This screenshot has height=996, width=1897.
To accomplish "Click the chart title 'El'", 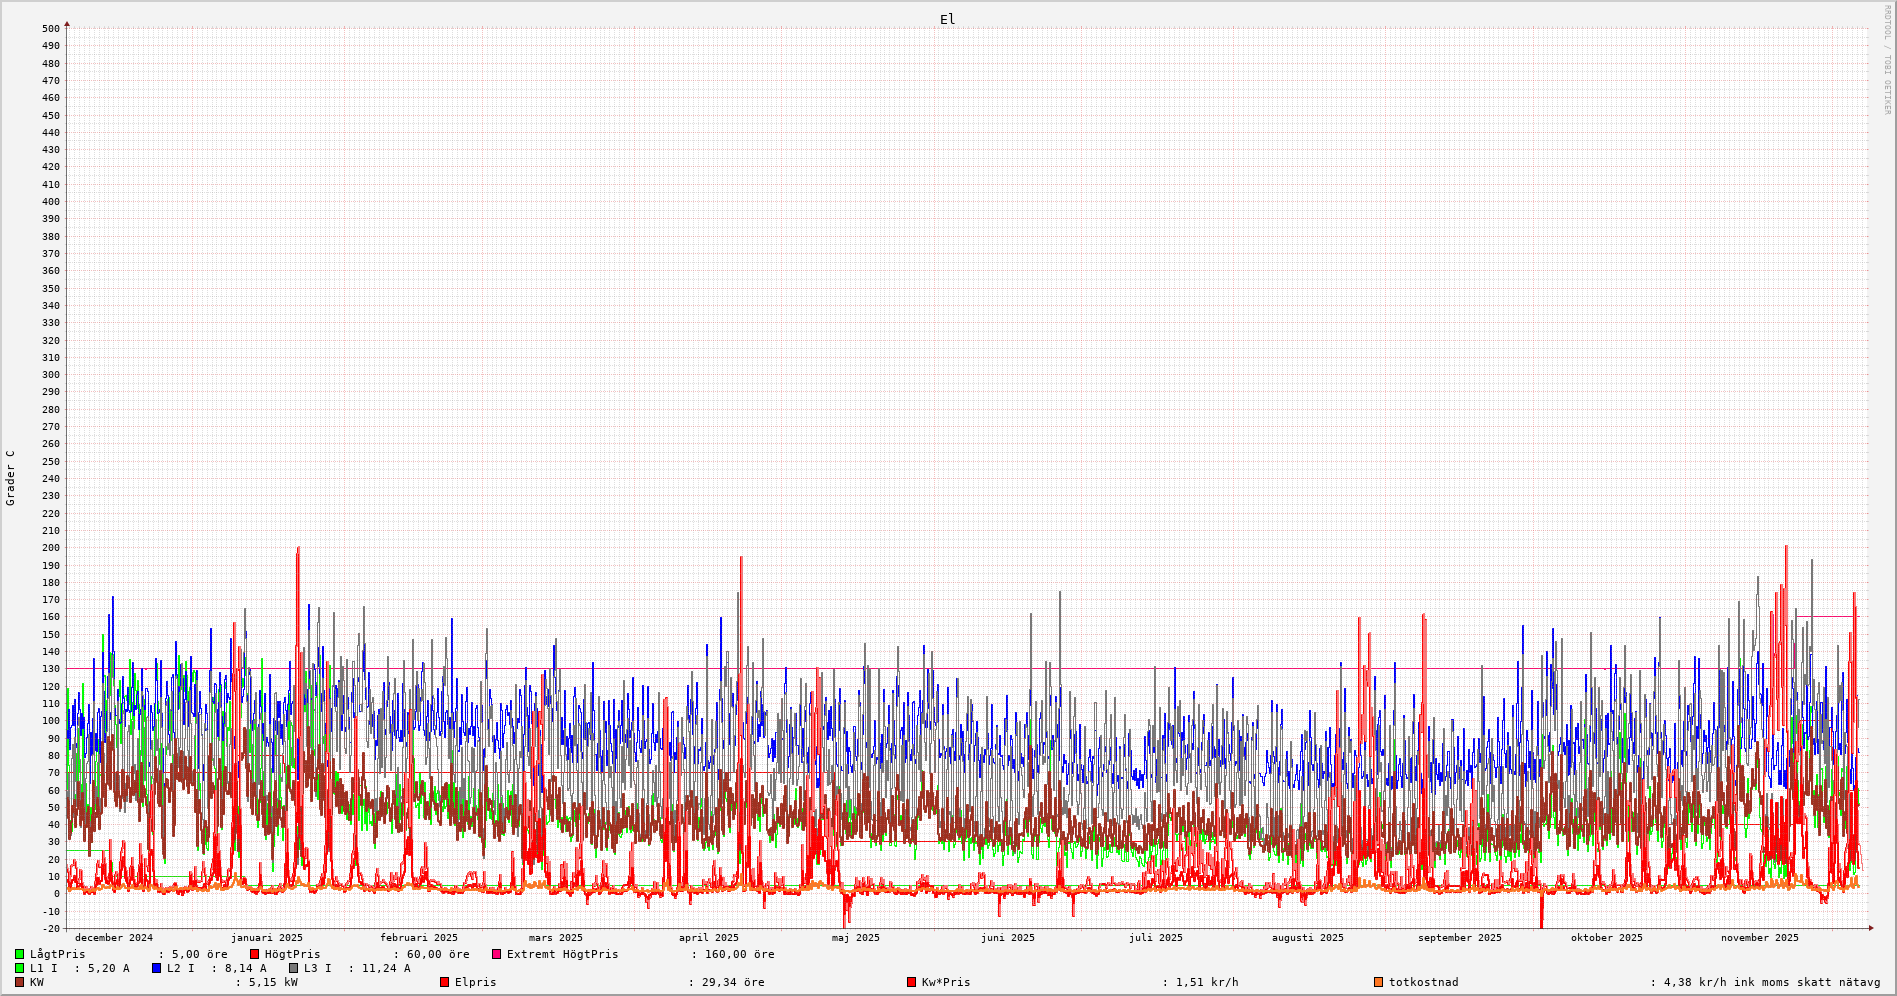I will (947, 19).
